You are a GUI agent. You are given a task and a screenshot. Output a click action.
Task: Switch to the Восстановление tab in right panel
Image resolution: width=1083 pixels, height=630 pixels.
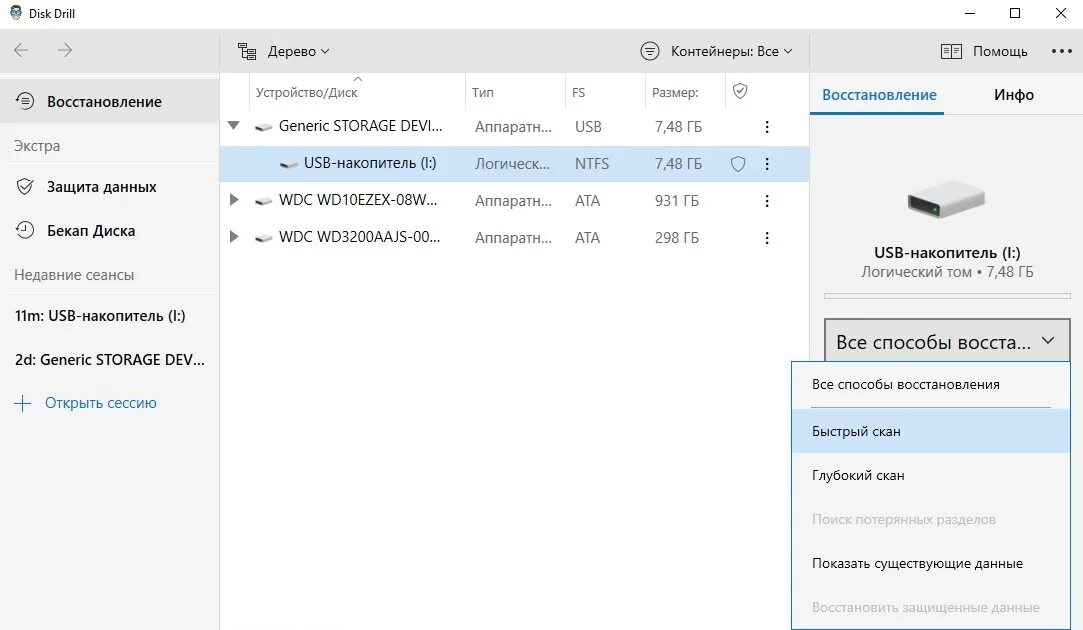[879, 95]
